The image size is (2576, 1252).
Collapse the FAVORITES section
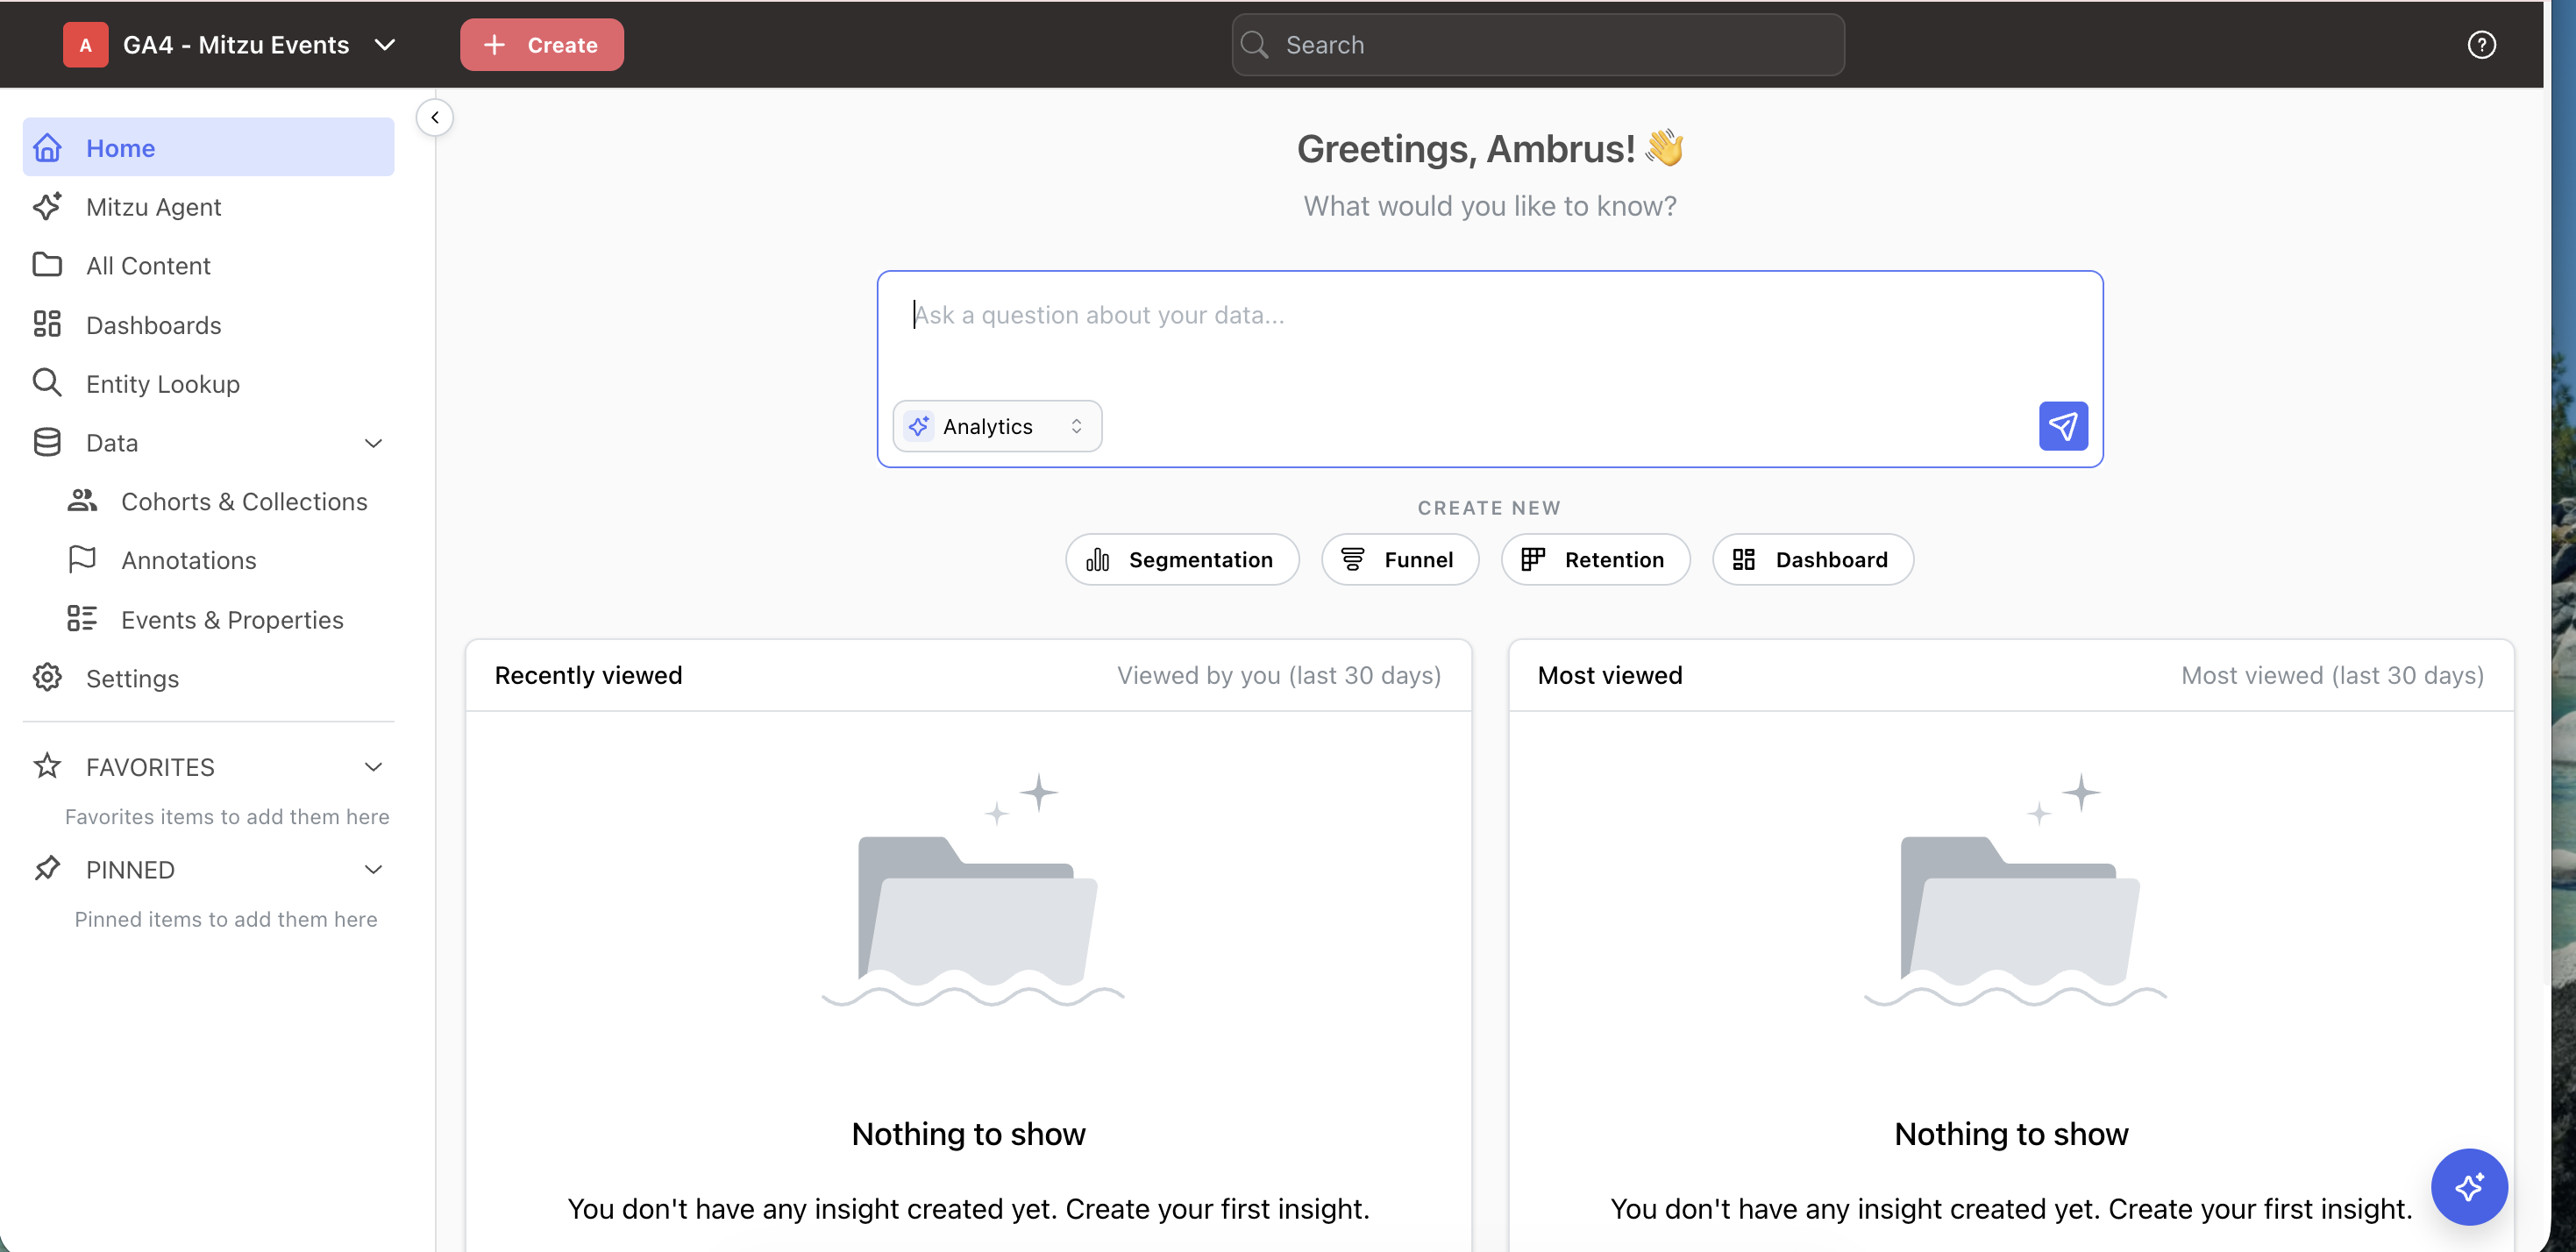(373, 767)
